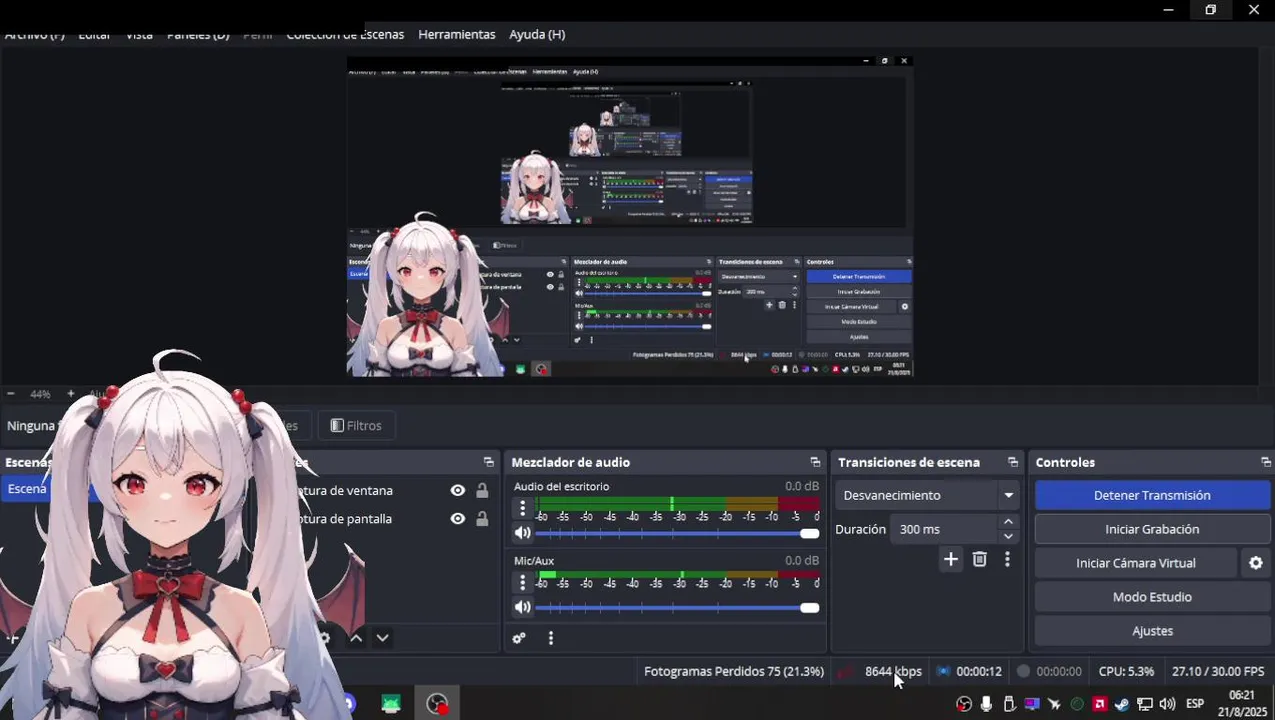
Task: Open the Herramientas menu
Action: pyautogui.click(x=457, y=34)
